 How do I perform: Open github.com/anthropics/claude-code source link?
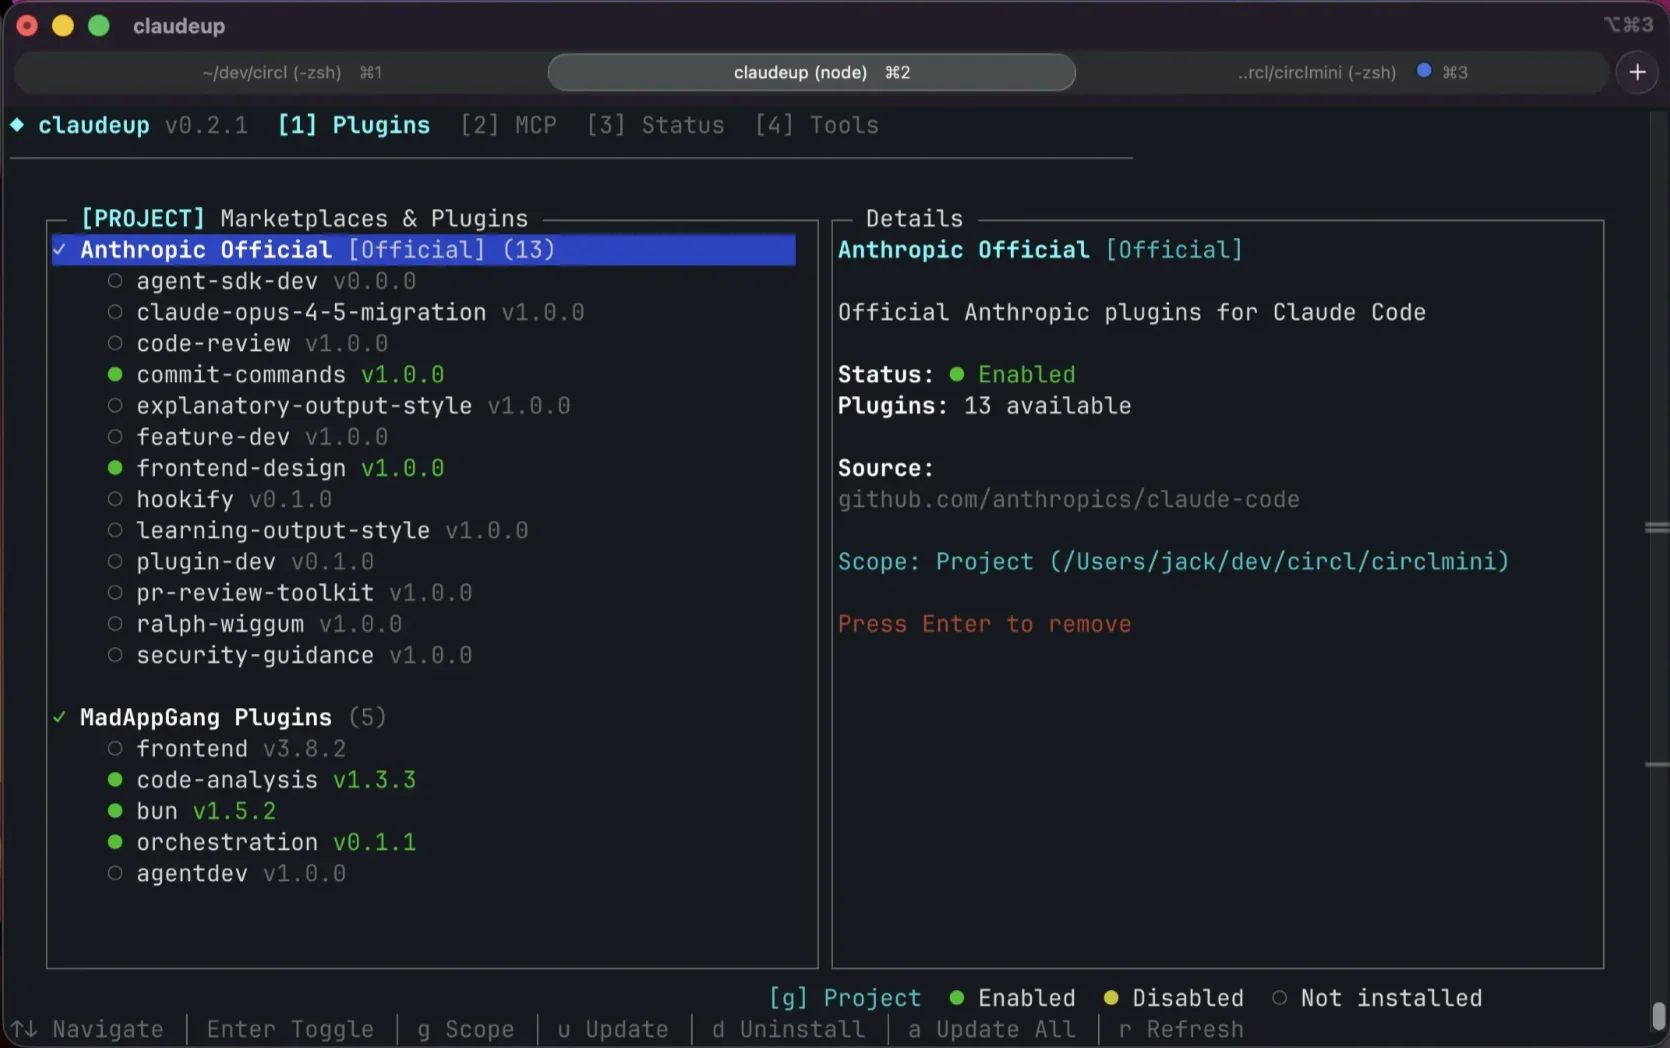1069,499
